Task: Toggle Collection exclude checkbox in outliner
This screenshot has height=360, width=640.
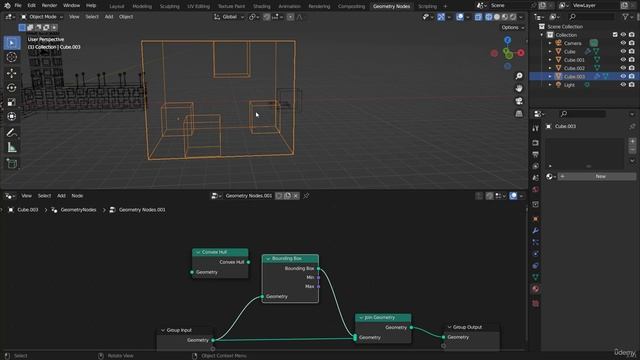Action: coord(615,35)
